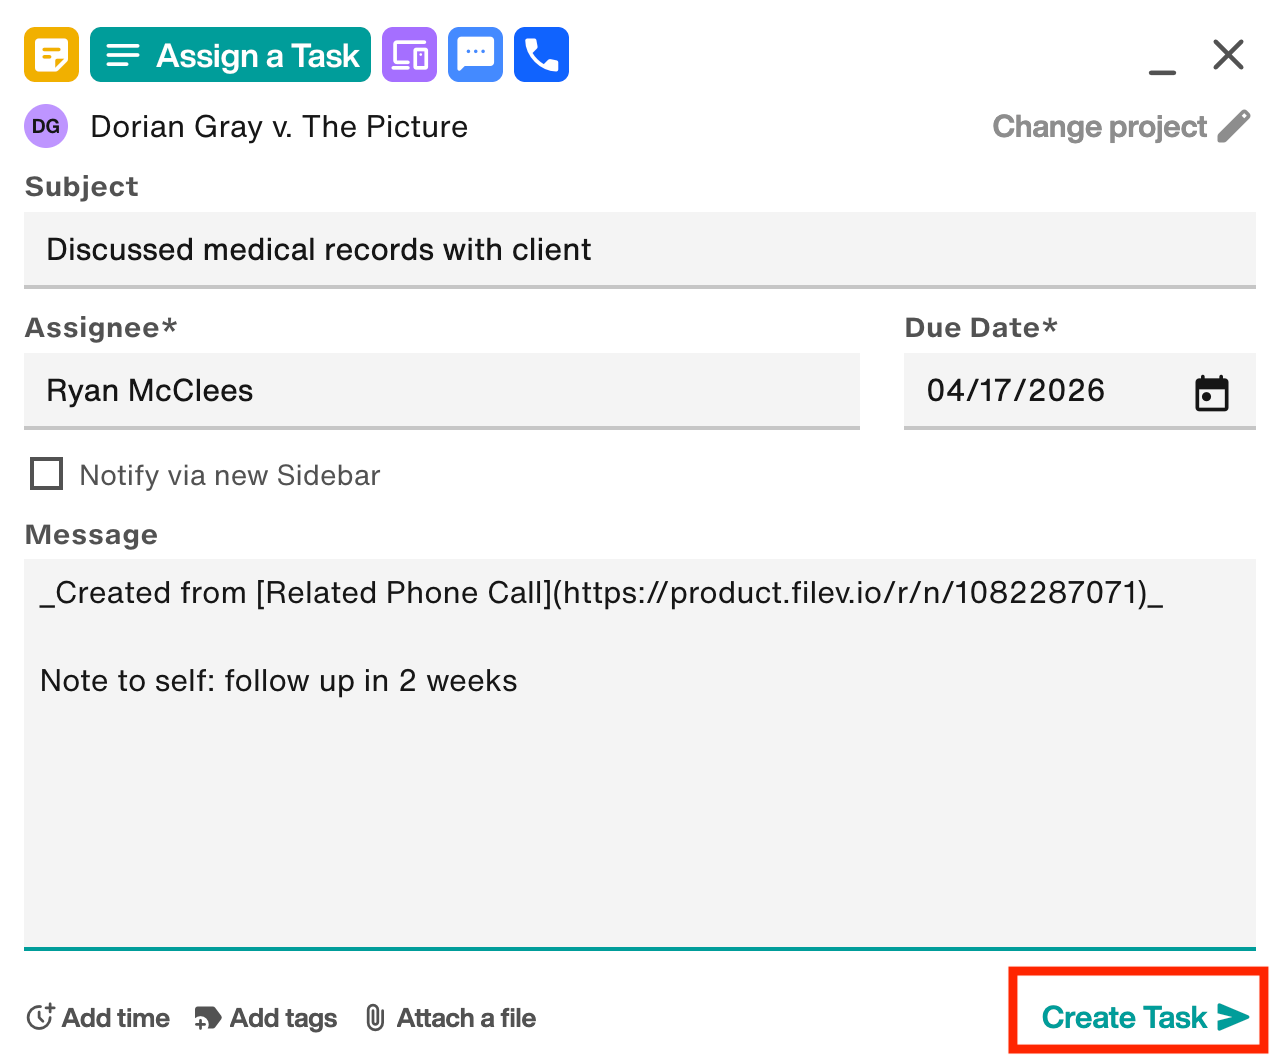The width and height of the screenshot is (1278, 1059).
Task: Click the Due Date field 04/17/2026
Action: (1080, 391)
